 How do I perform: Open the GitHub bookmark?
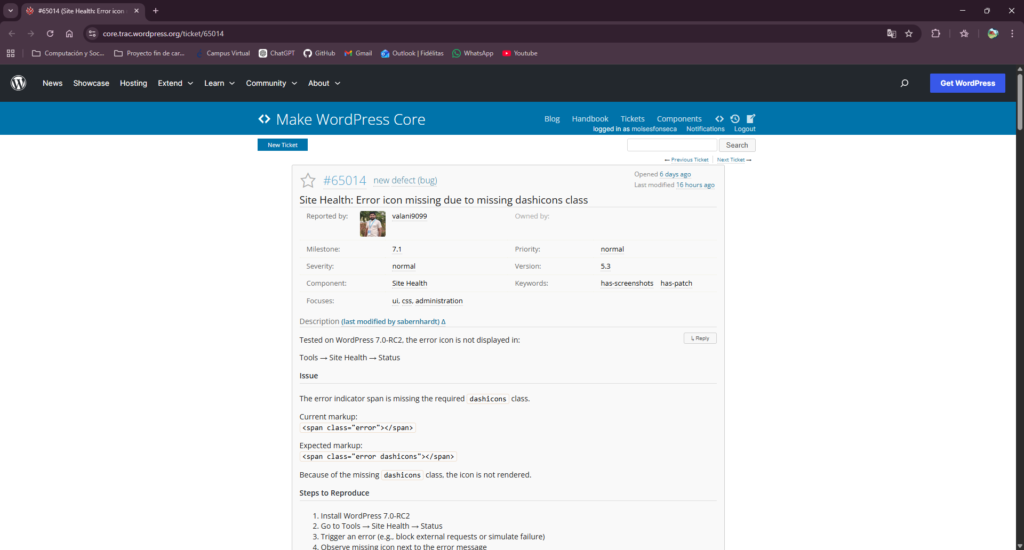coord(319,54)
